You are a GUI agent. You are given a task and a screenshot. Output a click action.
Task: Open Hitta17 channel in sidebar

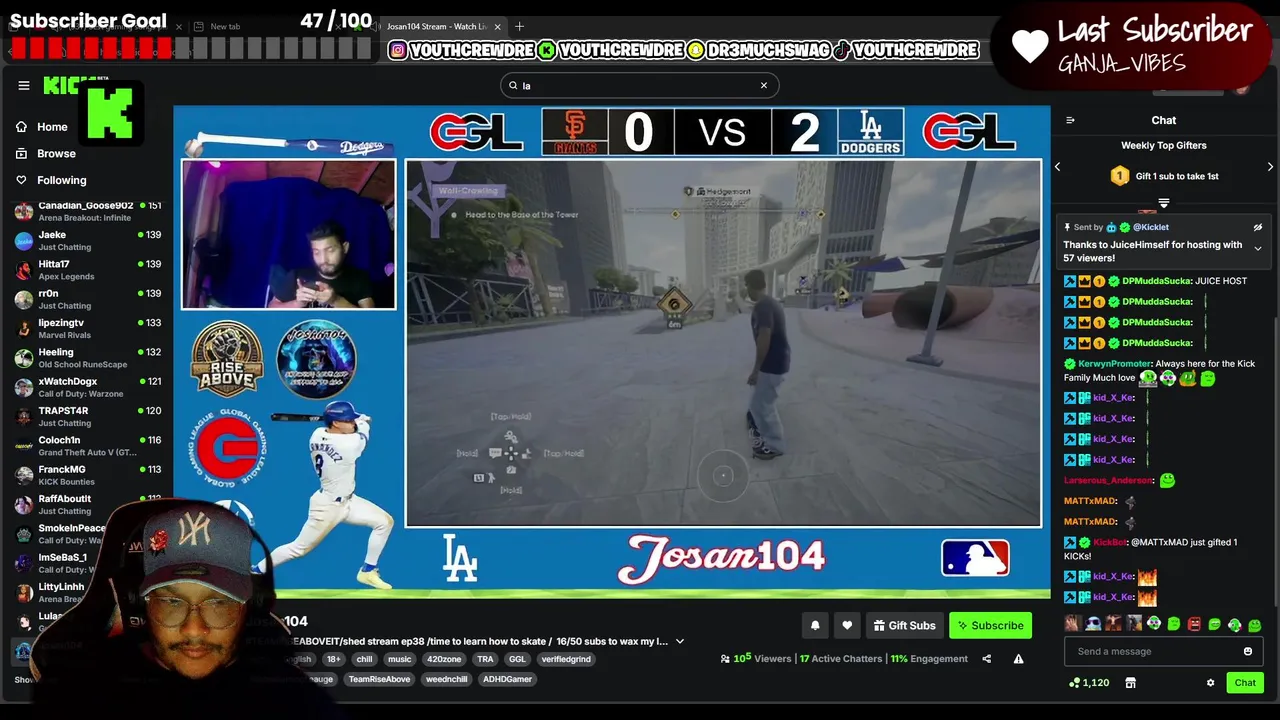87,270
